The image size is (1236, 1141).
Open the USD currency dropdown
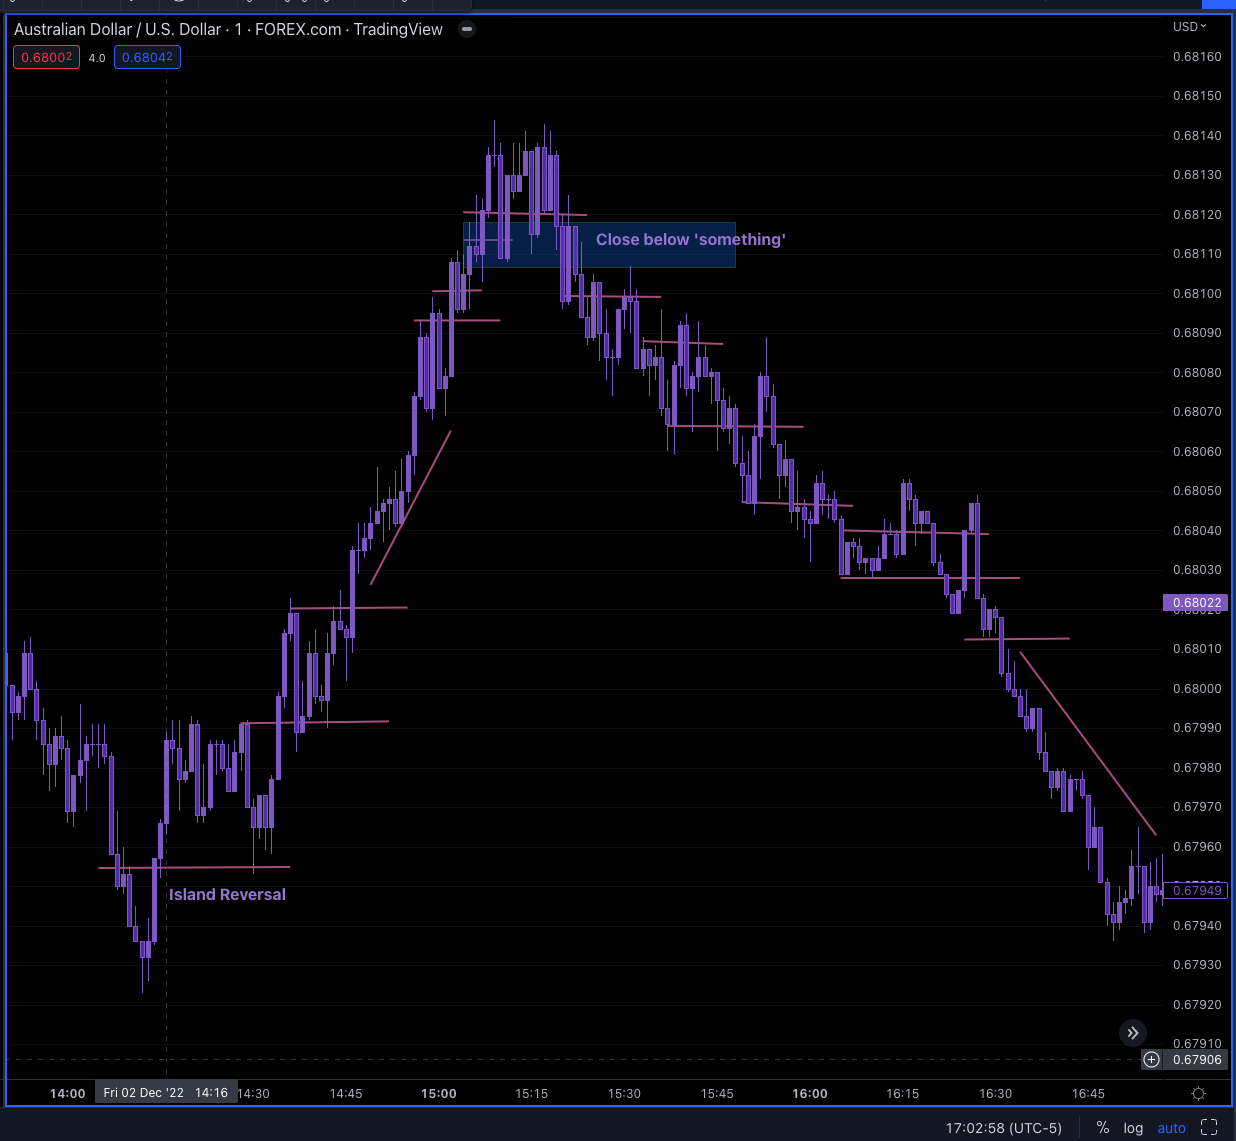[1190, 27]
